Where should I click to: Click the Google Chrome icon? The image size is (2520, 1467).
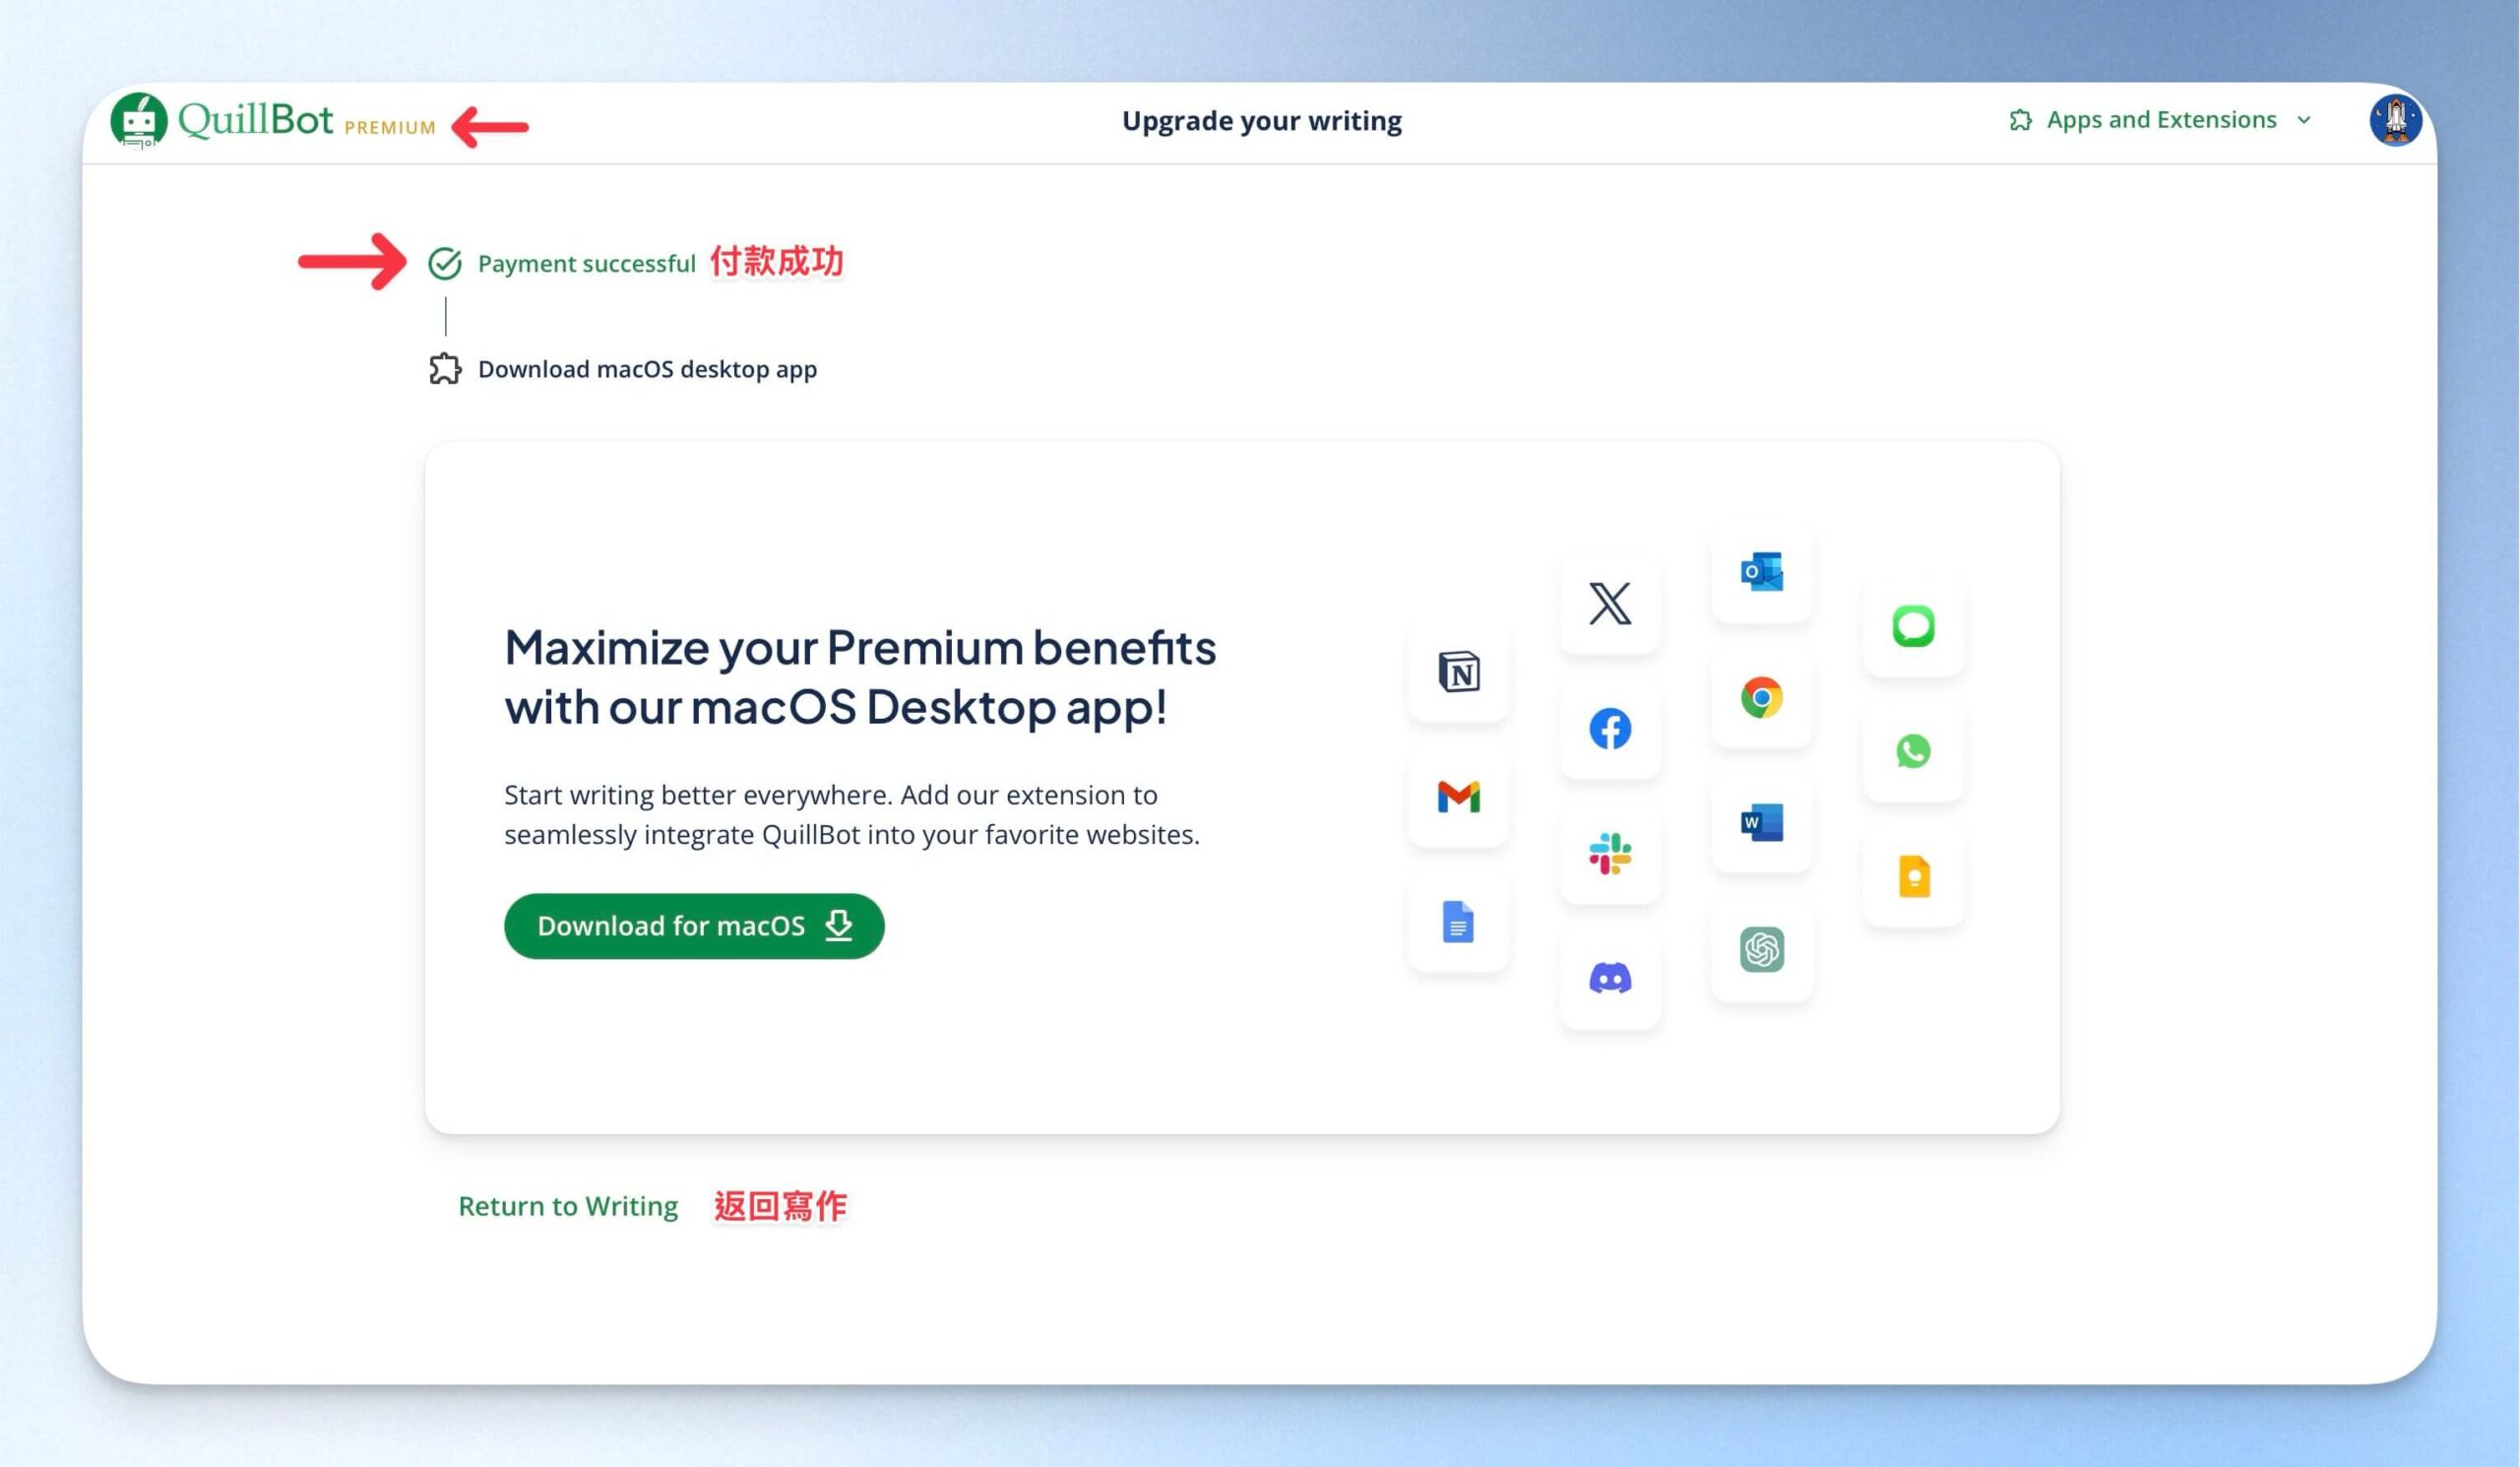[1761, 697]
